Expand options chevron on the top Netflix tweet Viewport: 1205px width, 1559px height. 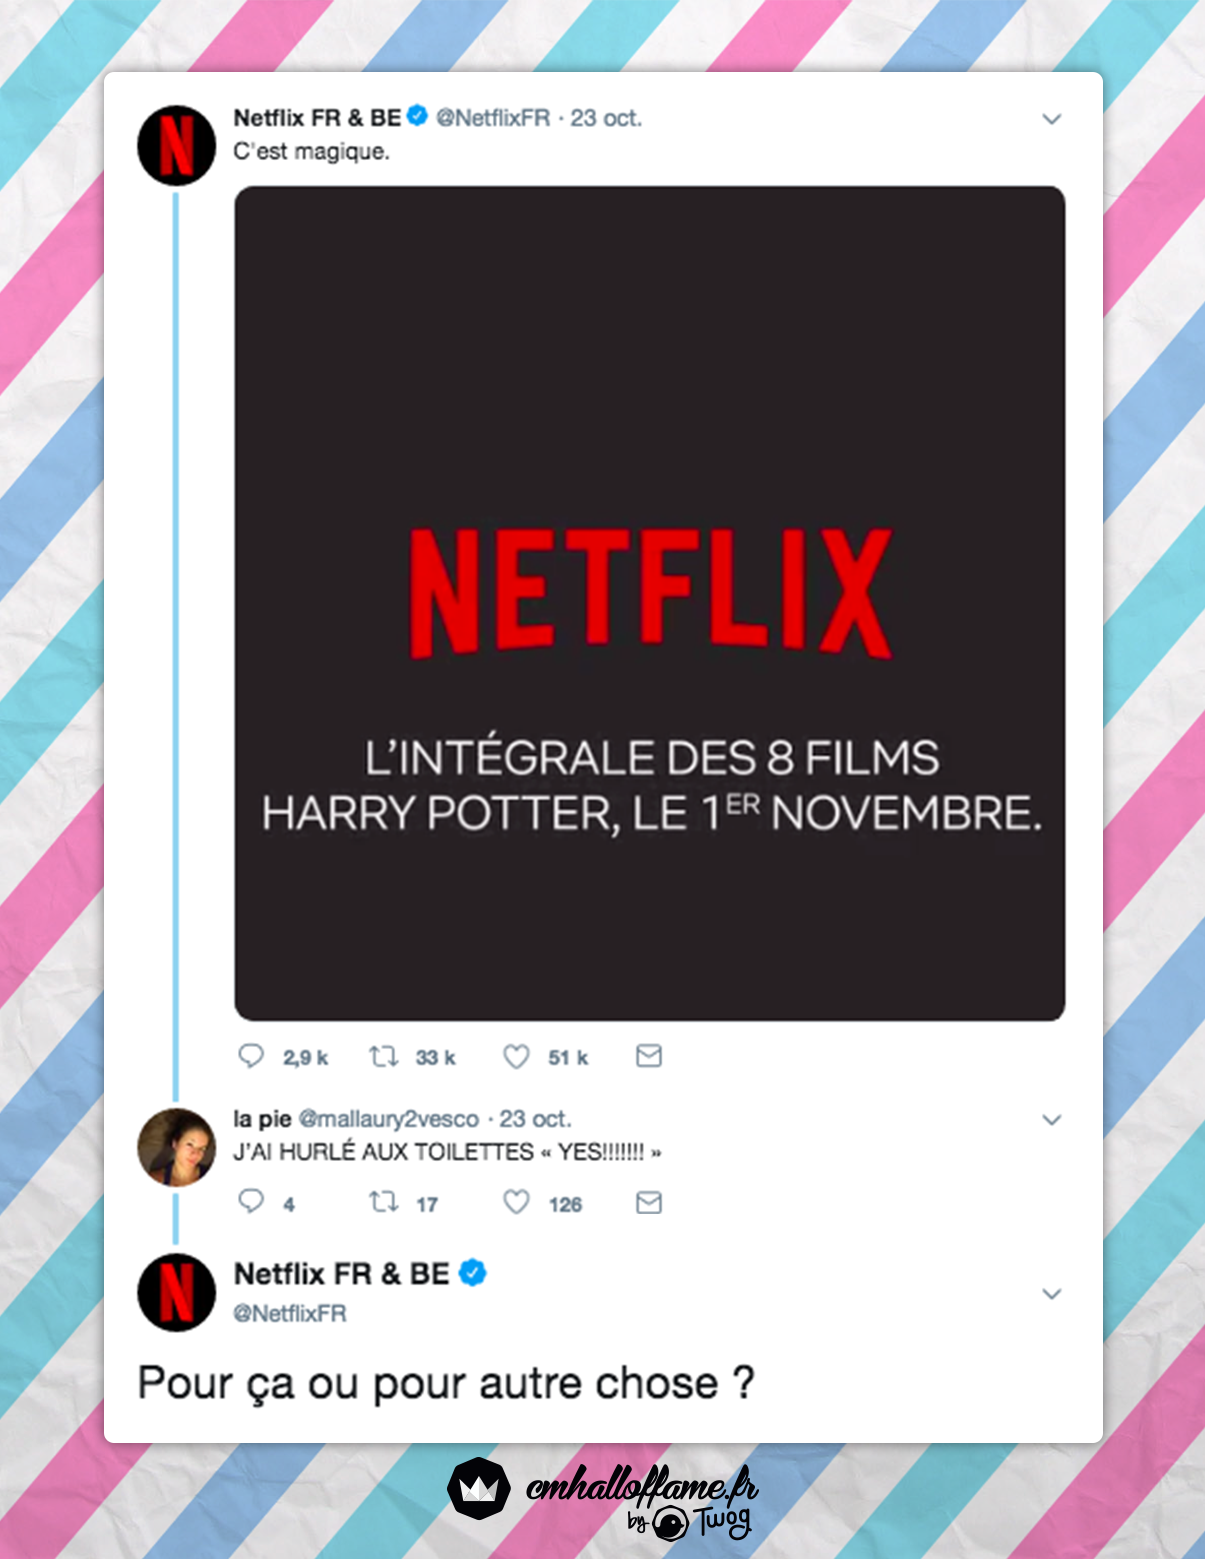(1051, 119)
